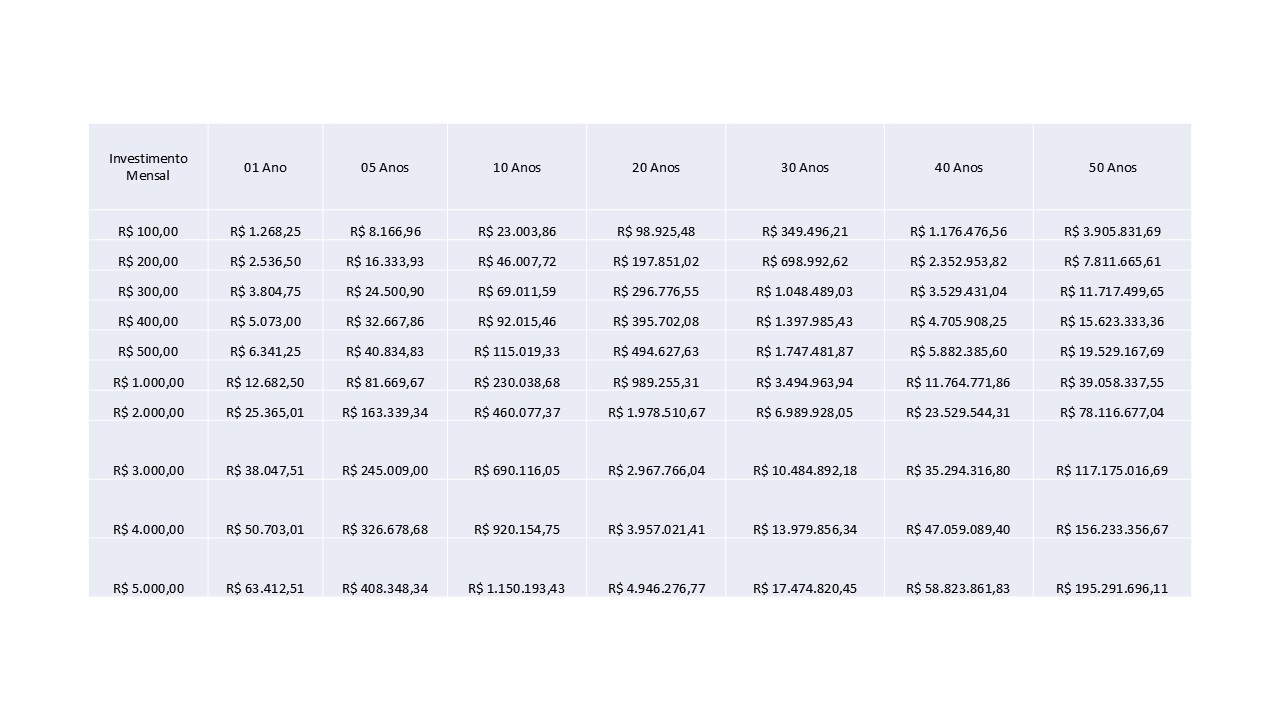This screenshot has height=720, width=1280.
Task: Select the R$ 47.059.089,40 cell
Action: coord(959,530)
